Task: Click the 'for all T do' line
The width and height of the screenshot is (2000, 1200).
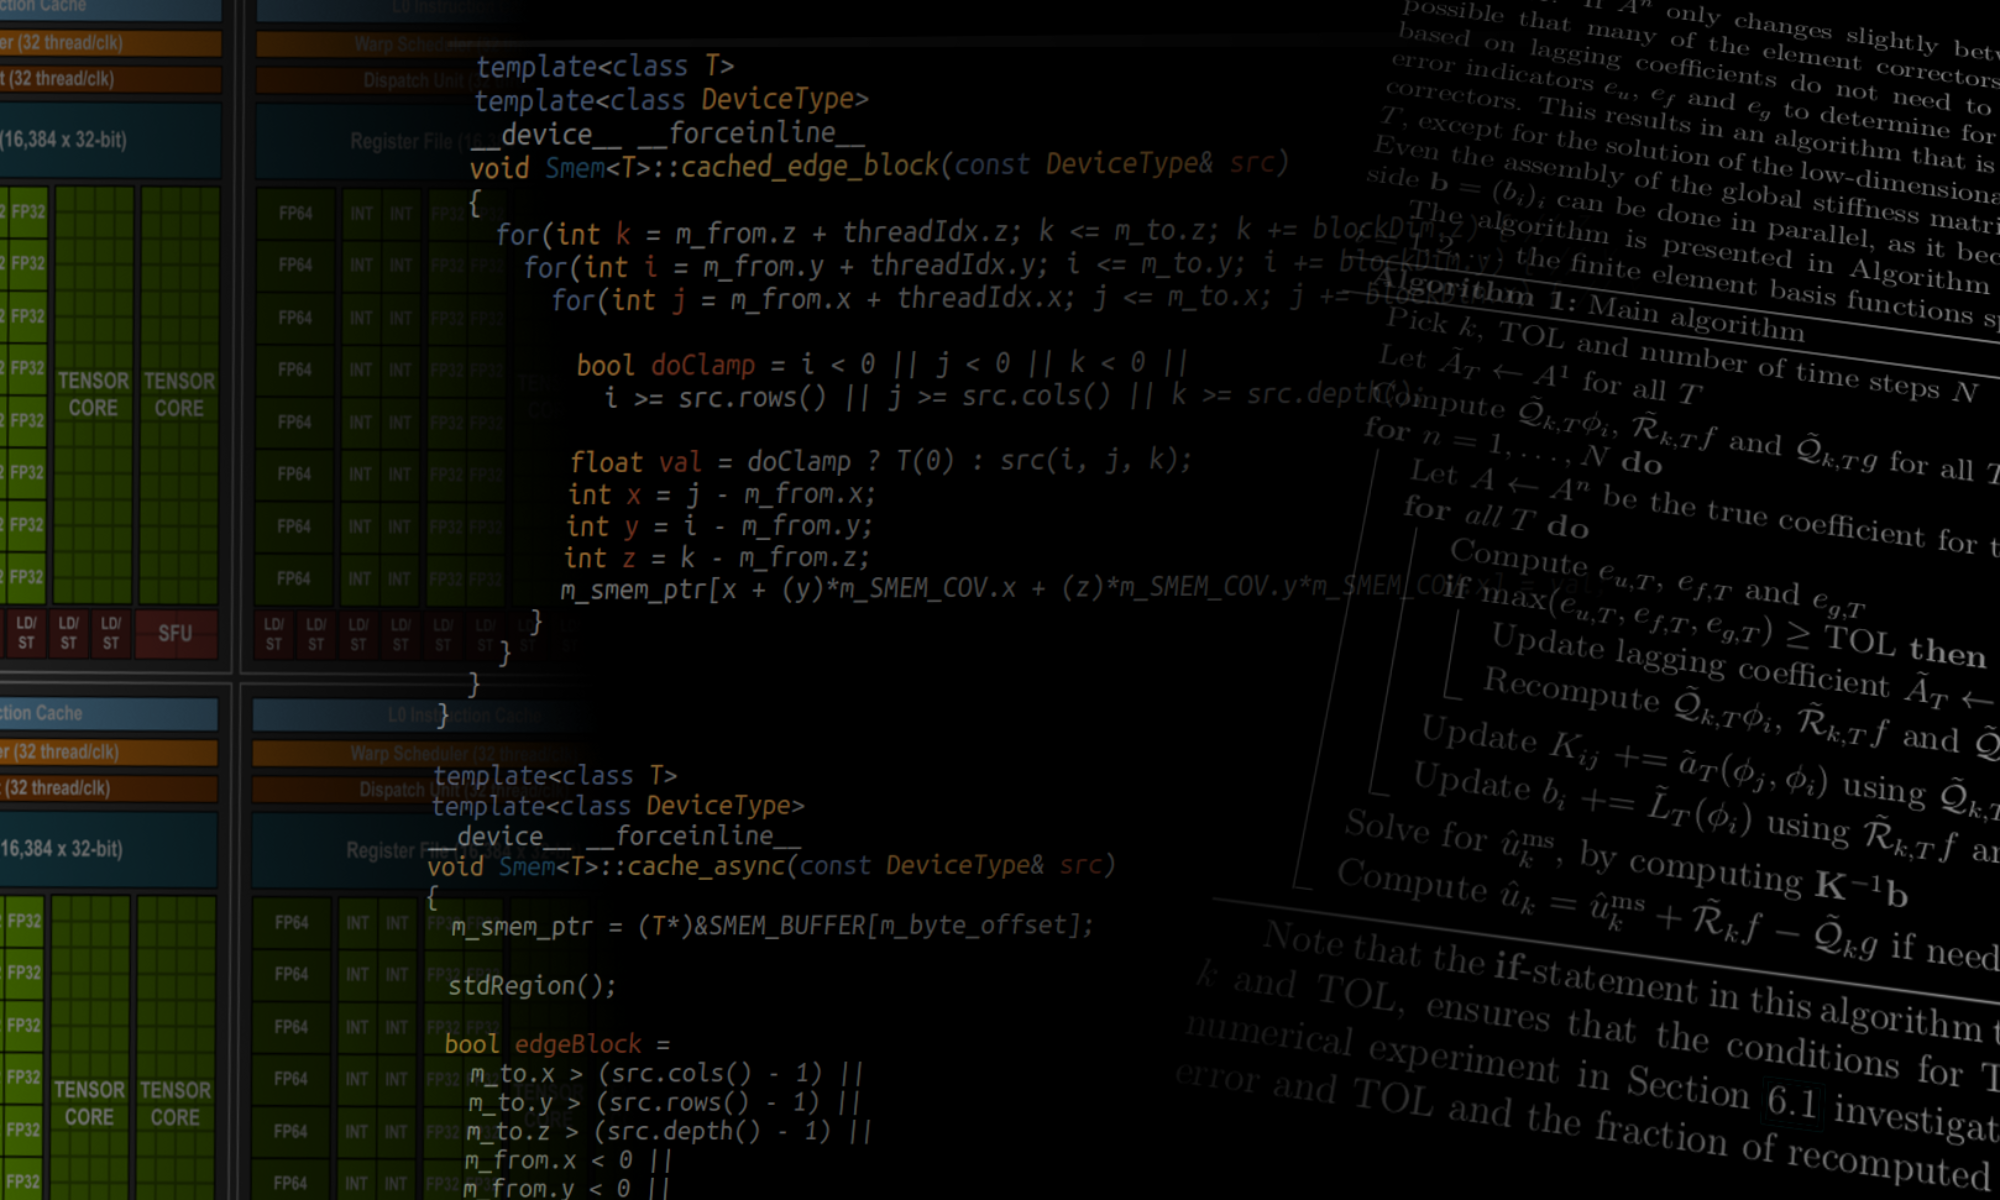Action: pos(1496,518)
